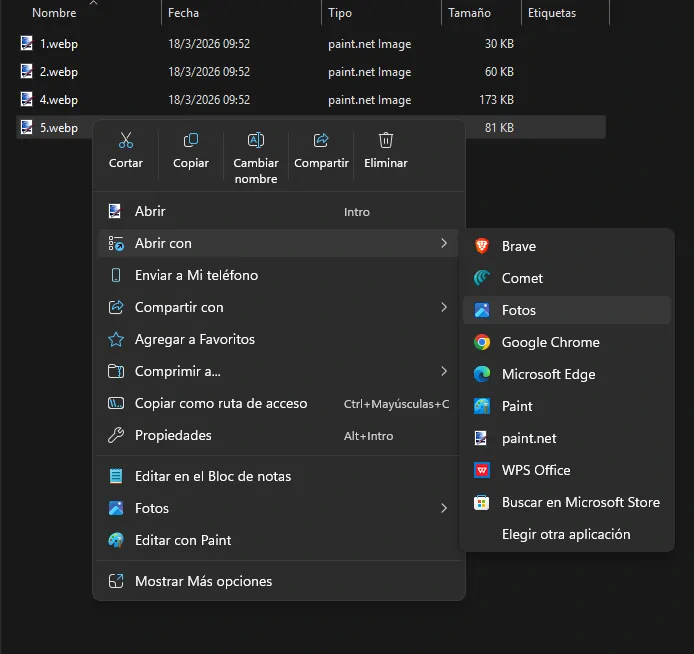The height and width of the screenshot is (654, 694).
Task: Expand the Compartir con submenu arrow
Action: point(444,307)
